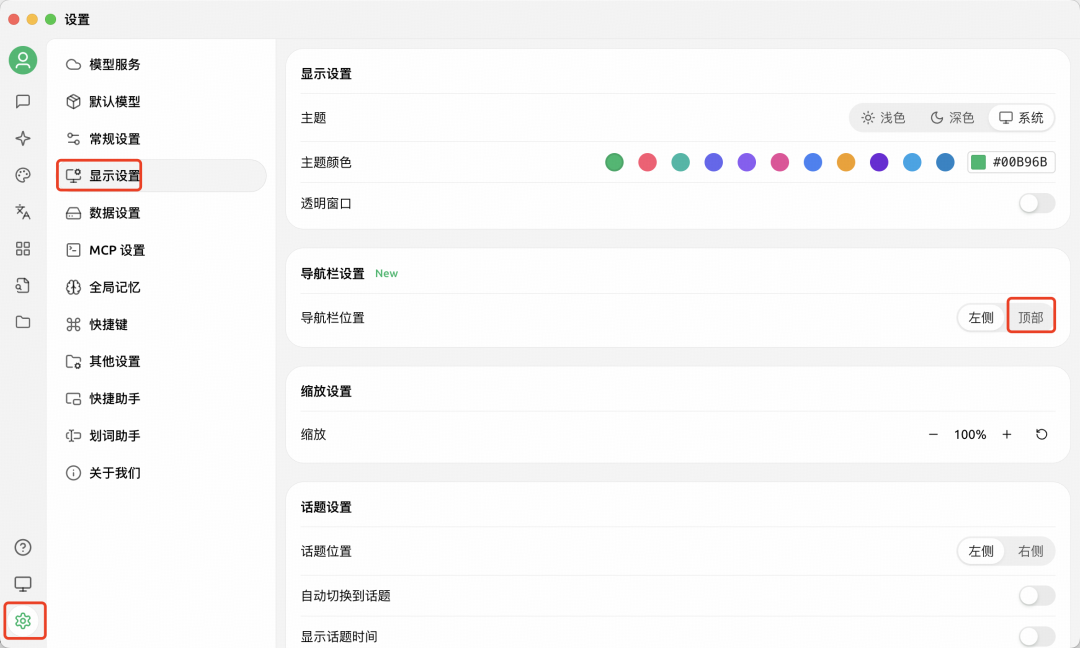Click the cloud icon beside 模型服务

coord(73,65)
